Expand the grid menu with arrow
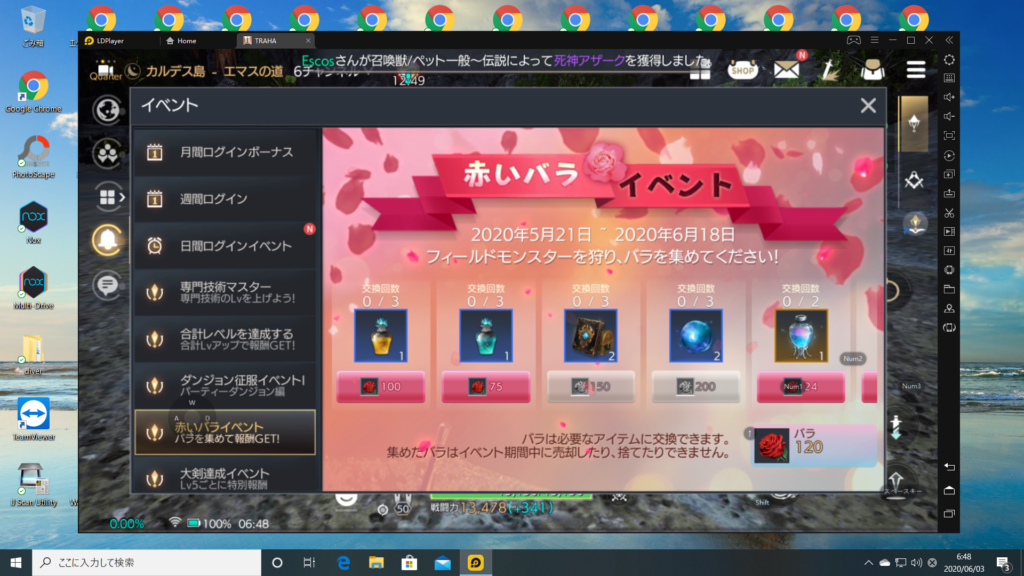Viewport: 1024px width, 576px height. point(108,197)
